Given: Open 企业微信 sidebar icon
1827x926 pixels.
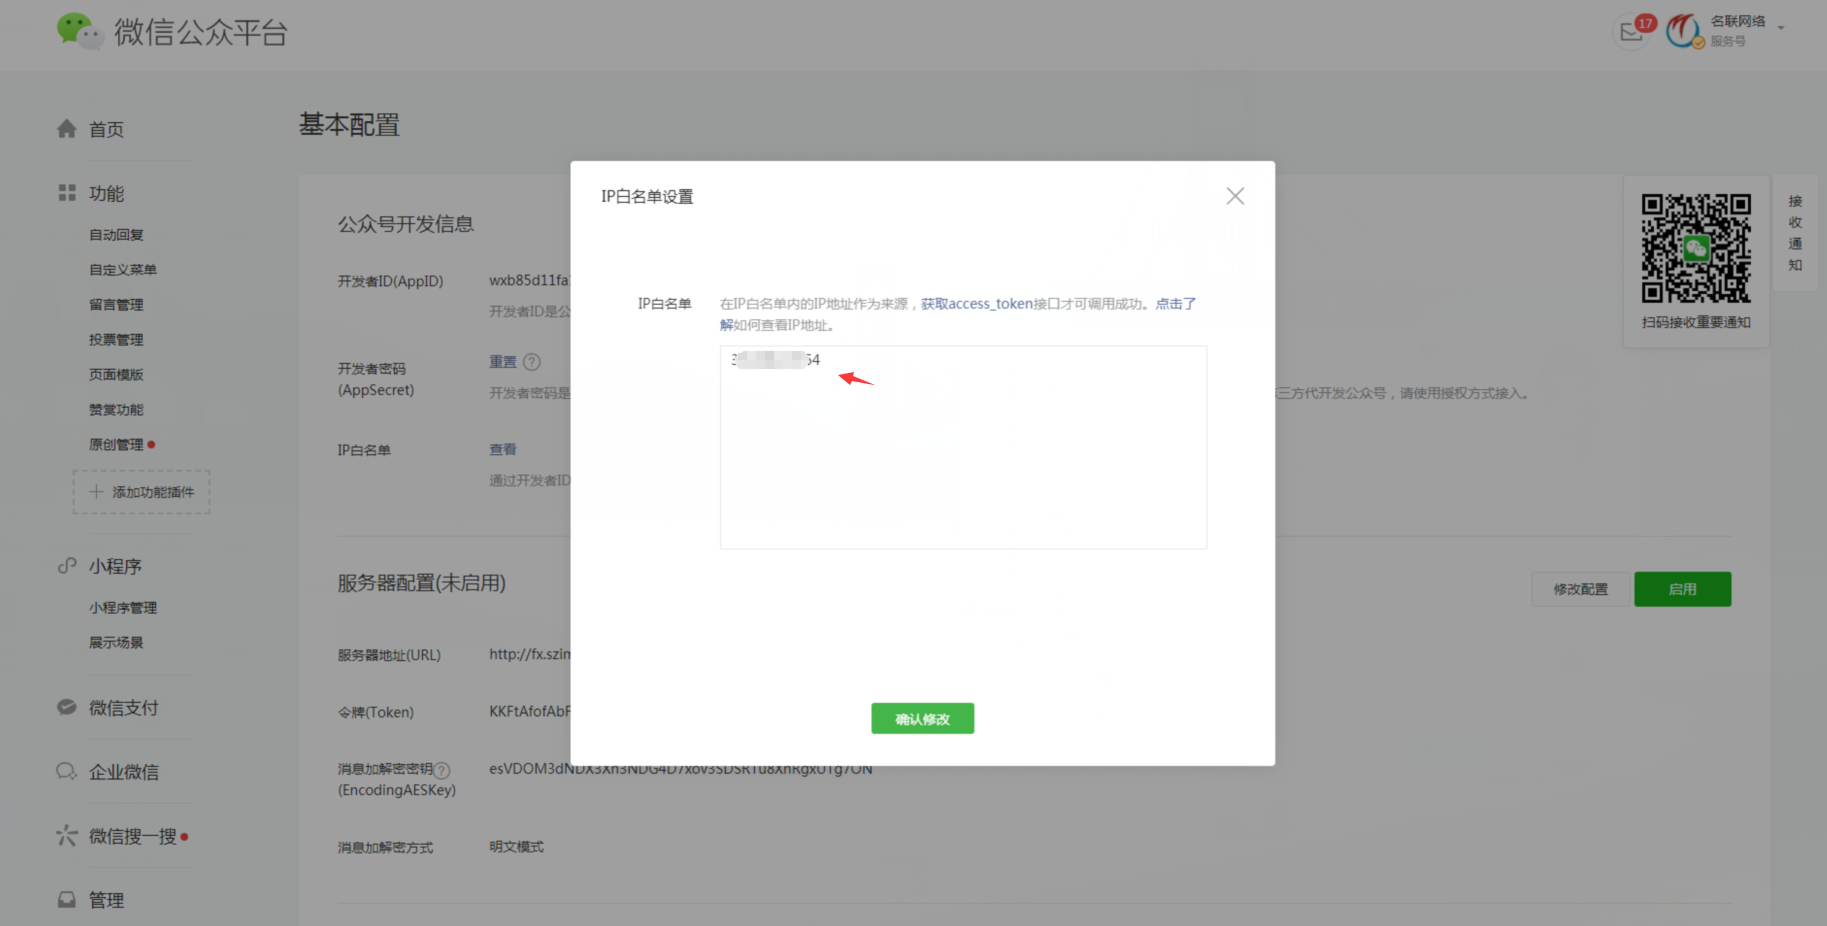Looking at the screenshot, I should pos(67,771).
